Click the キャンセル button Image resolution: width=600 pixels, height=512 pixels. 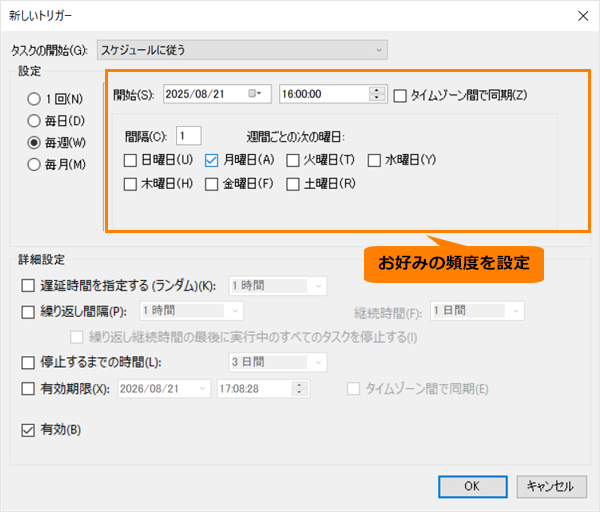551,487
